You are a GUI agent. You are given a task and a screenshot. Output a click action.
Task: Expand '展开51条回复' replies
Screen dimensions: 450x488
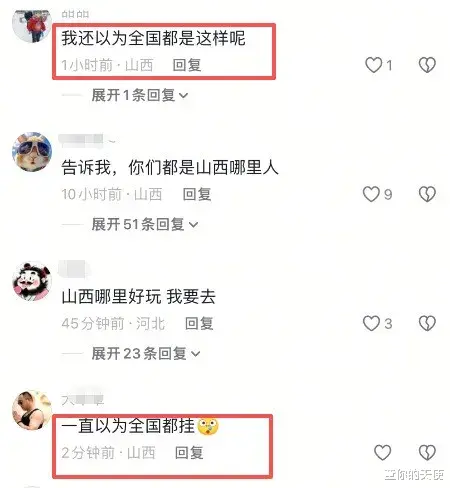point(145,224)
